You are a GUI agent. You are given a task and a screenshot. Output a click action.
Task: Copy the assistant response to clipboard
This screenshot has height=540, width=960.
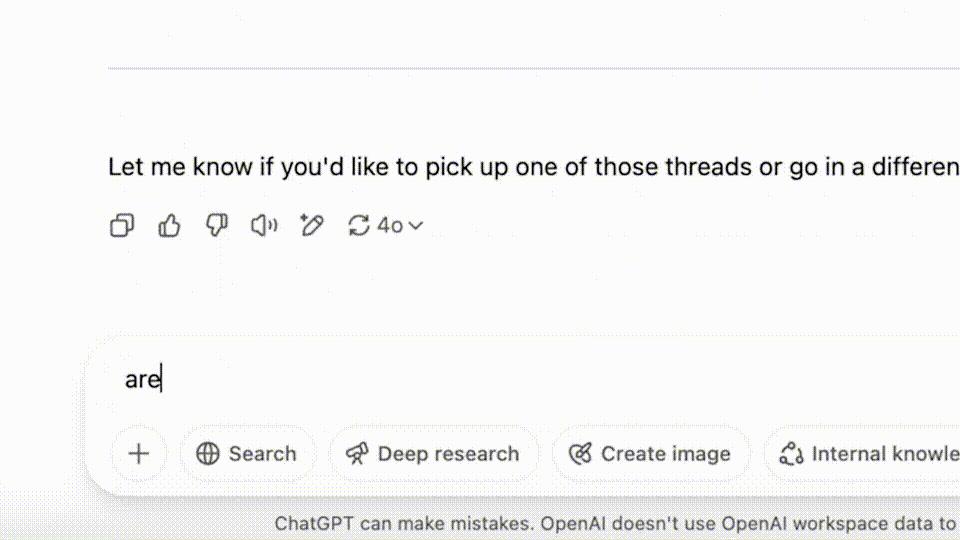122,225
